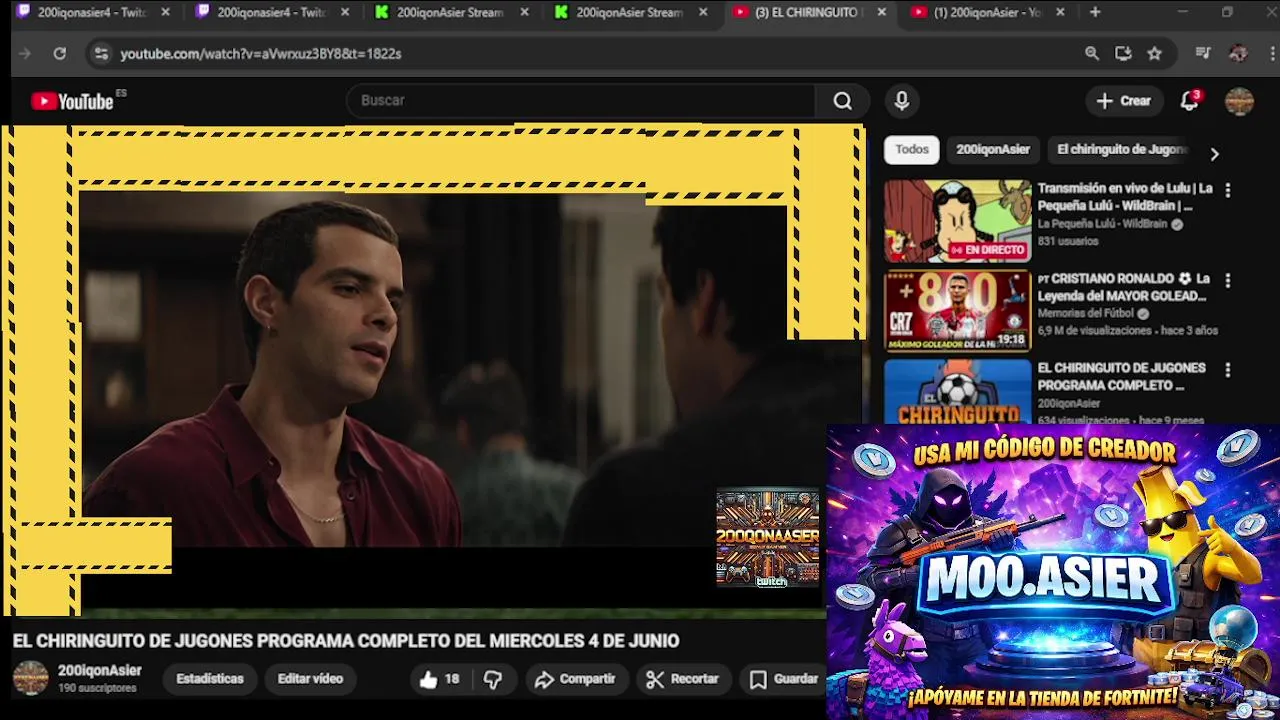Image resolution: width=1280 pixels, height=720 pixels.
Task: Click the Editar vídeo button
Action: (310, 679)
